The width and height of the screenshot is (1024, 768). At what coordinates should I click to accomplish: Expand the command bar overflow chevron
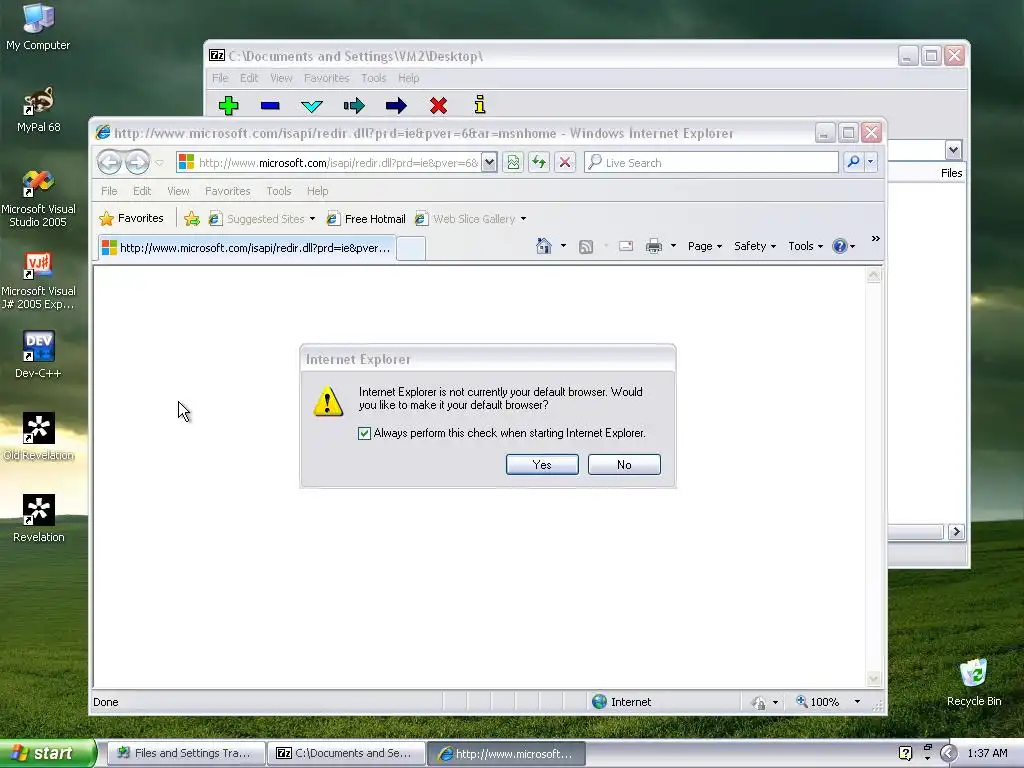[x=875, y=239]
